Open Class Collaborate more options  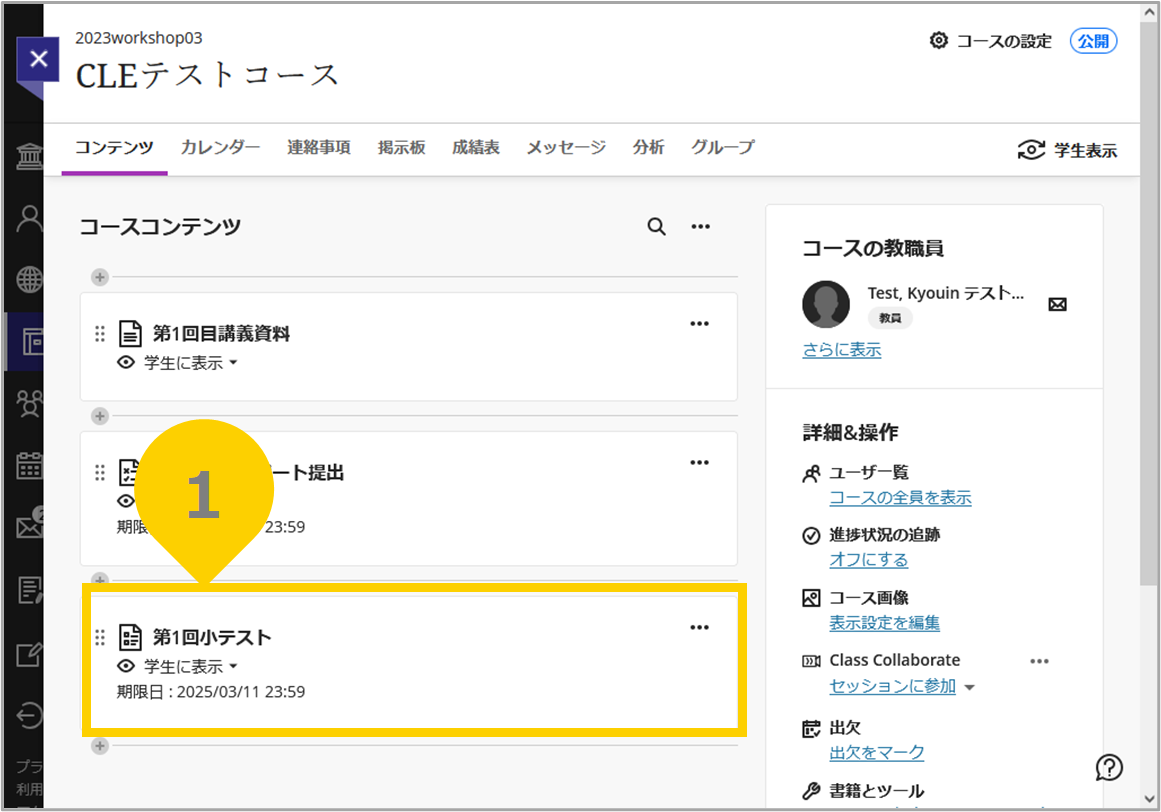click(x=1040, y=661)
